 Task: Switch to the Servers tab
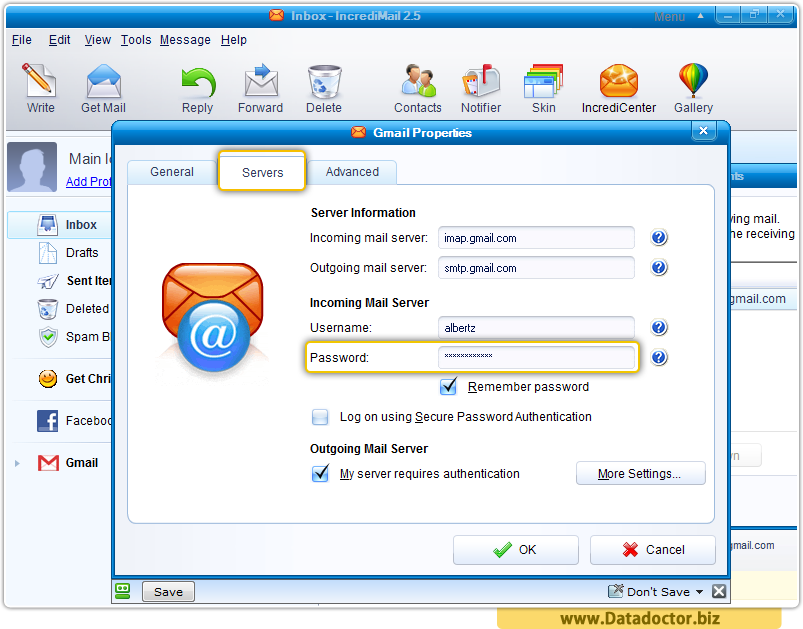262,172
